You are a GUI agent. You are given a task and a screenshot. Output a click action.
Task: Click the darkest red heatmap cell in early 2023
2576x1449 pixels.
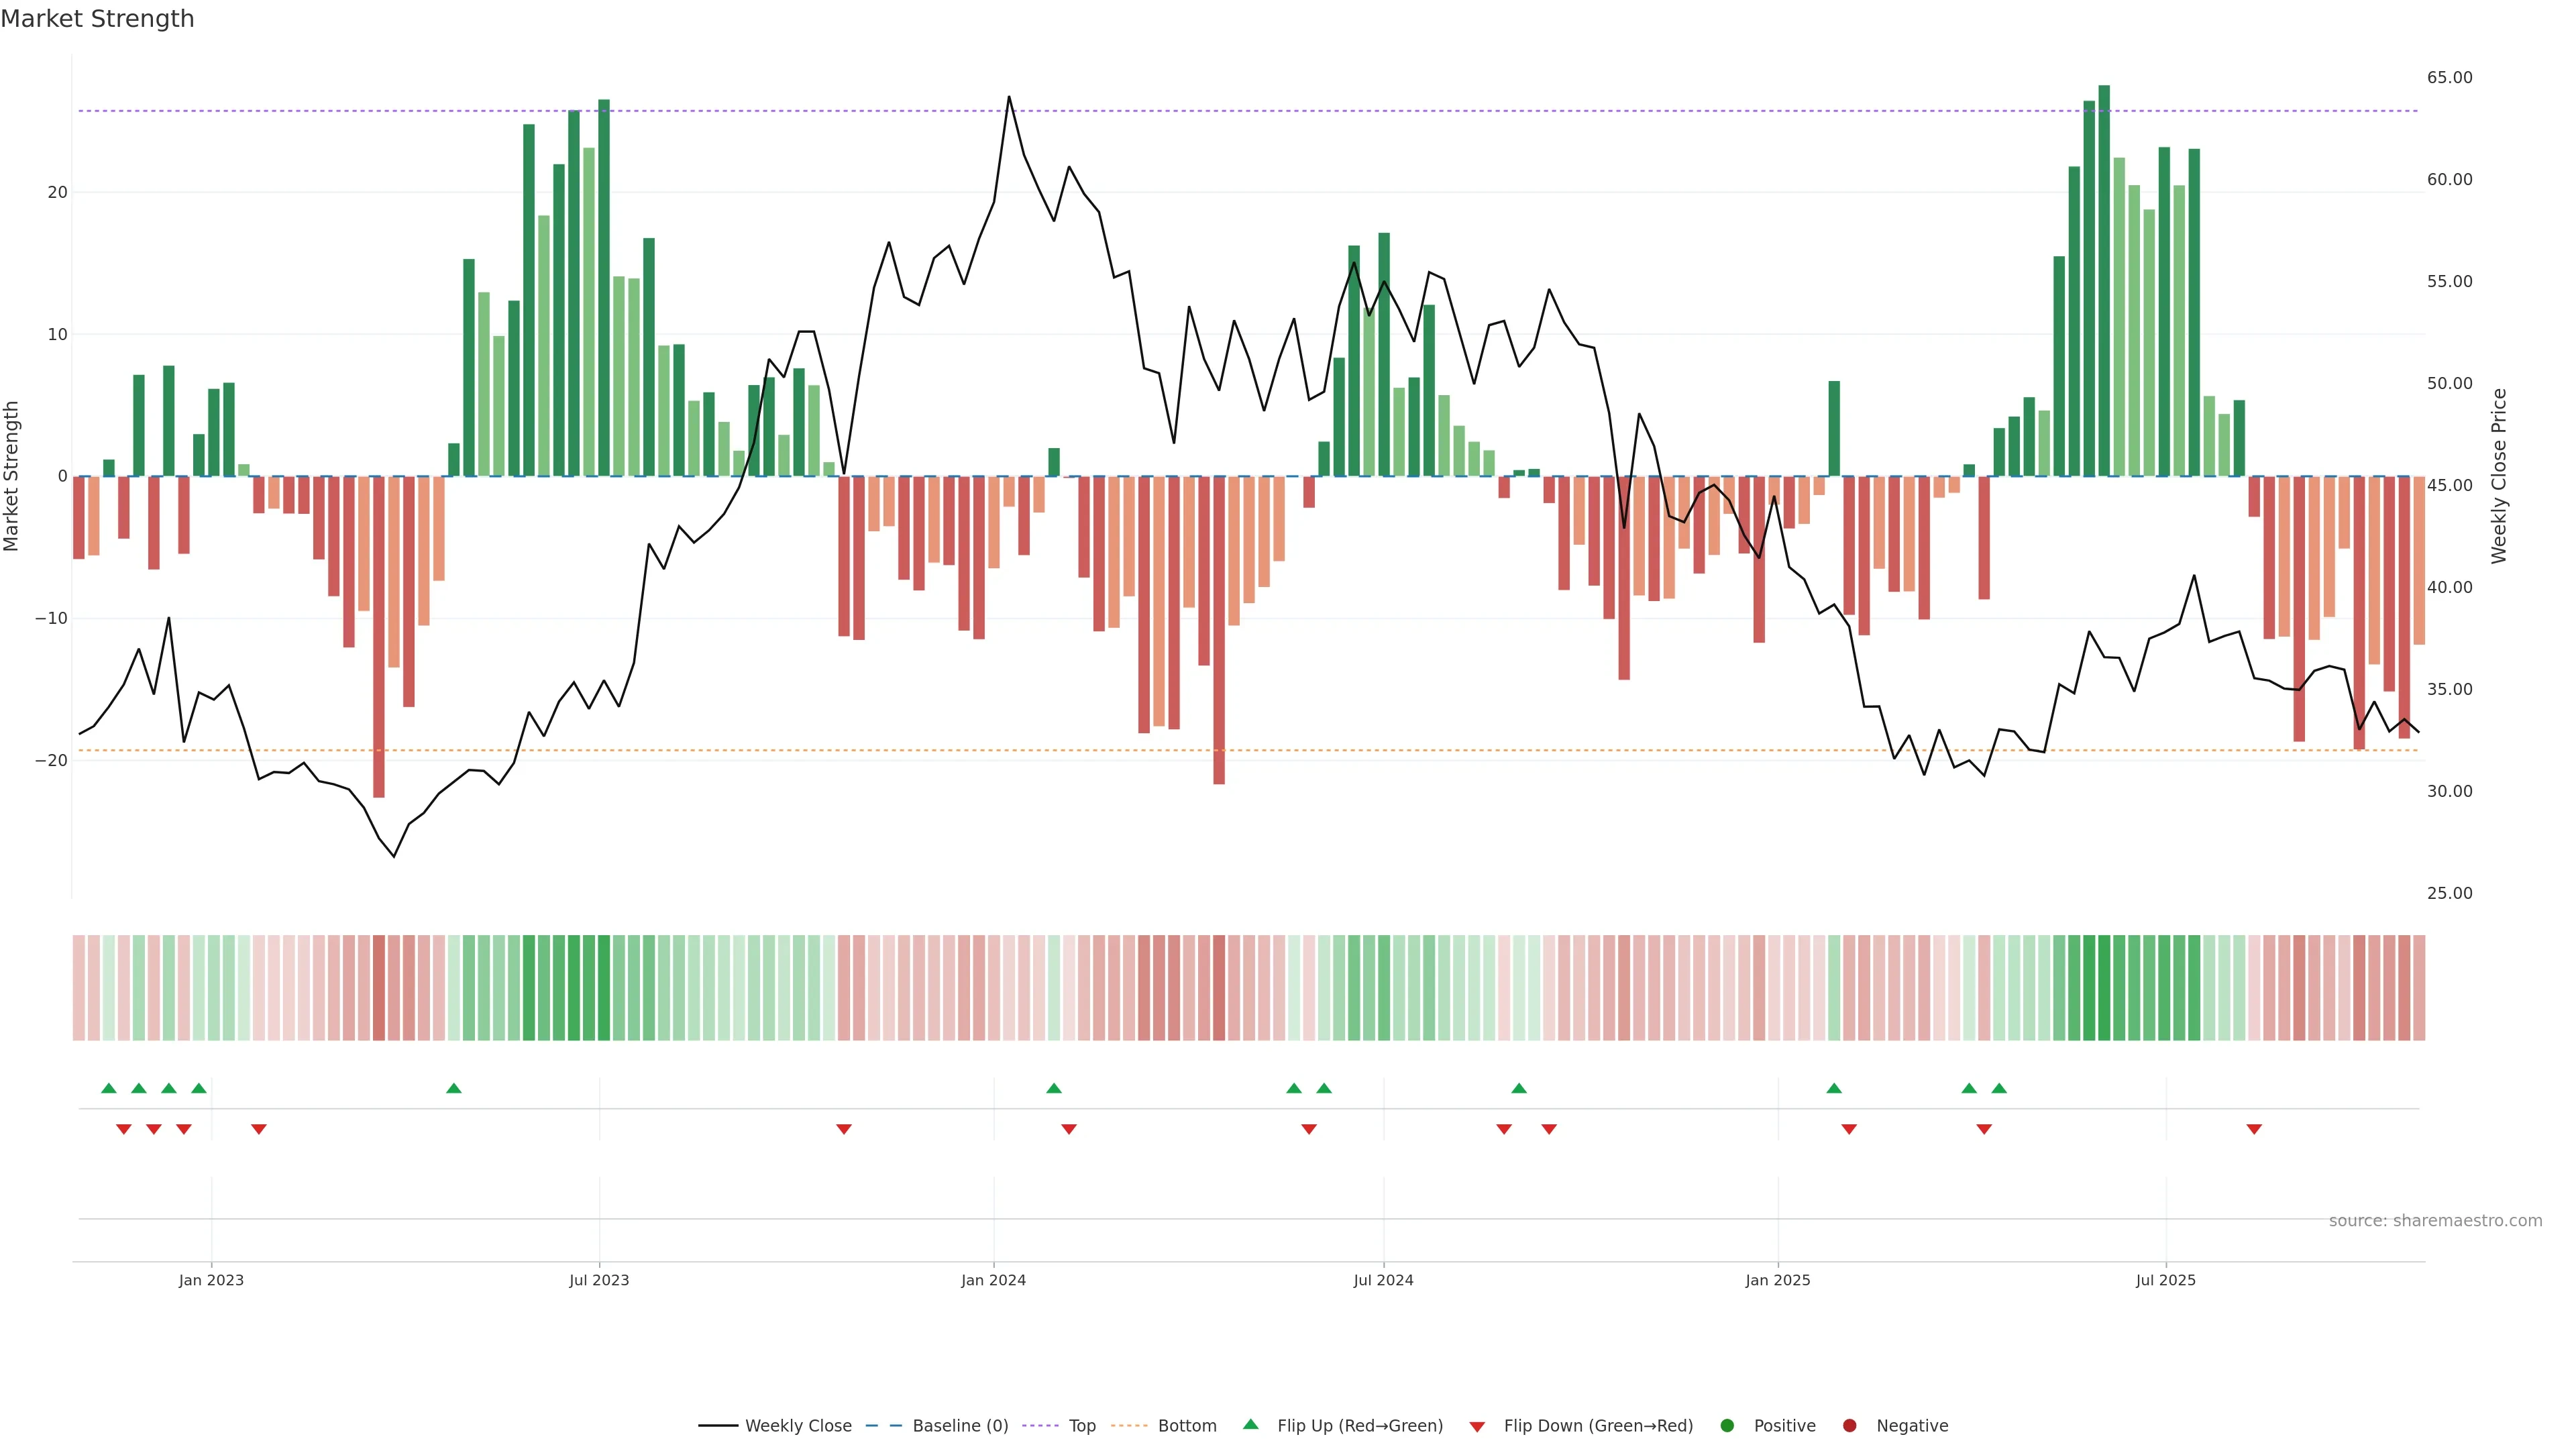coord(379,988)
